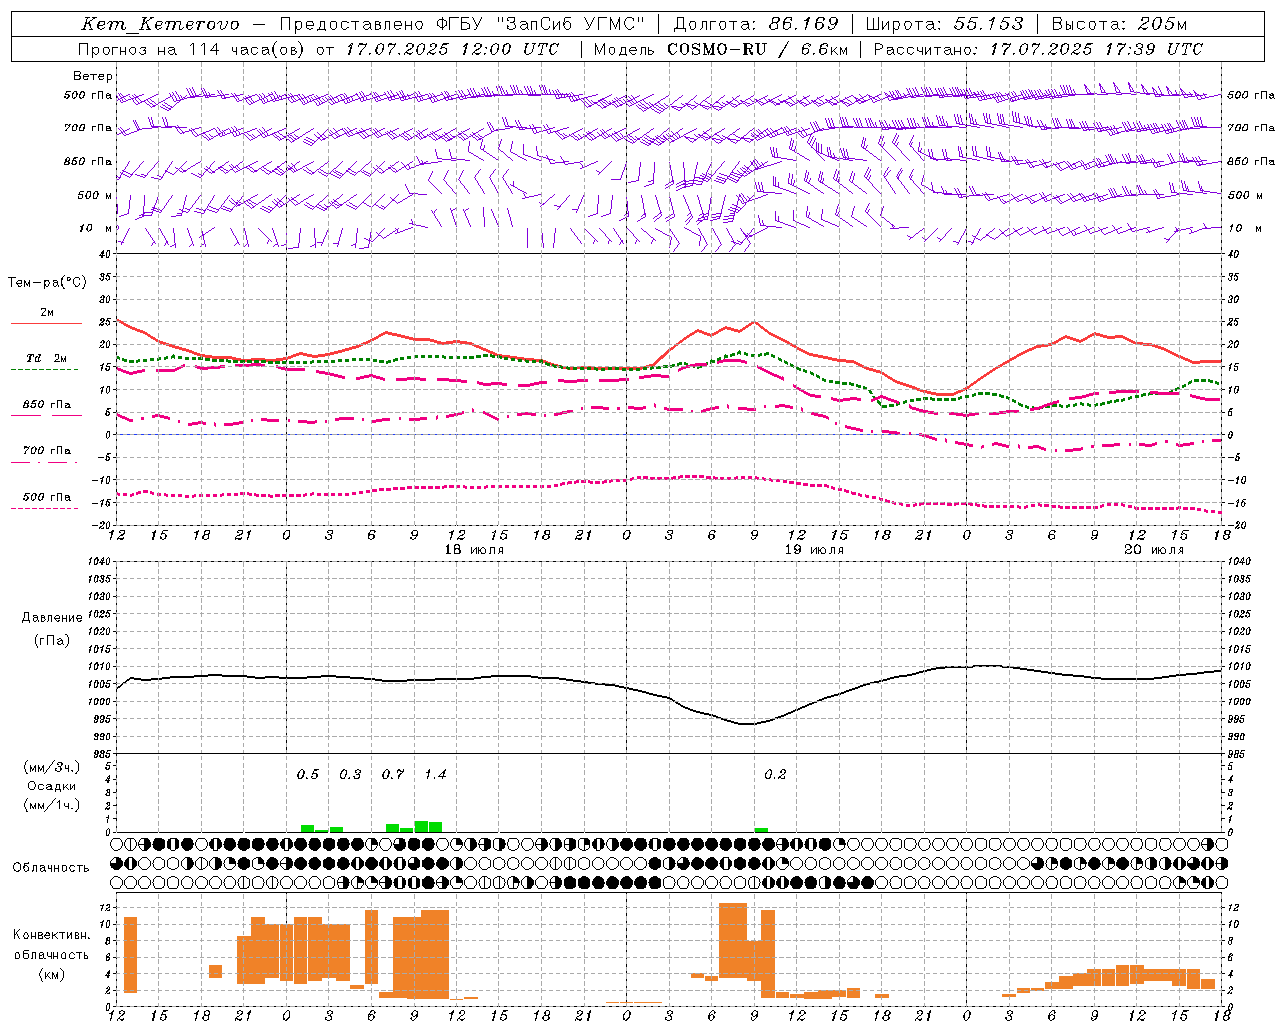Click the '1.4' precipitation amount value
The width and height of the screenshot is (1280, 1024).
point(435,775)
